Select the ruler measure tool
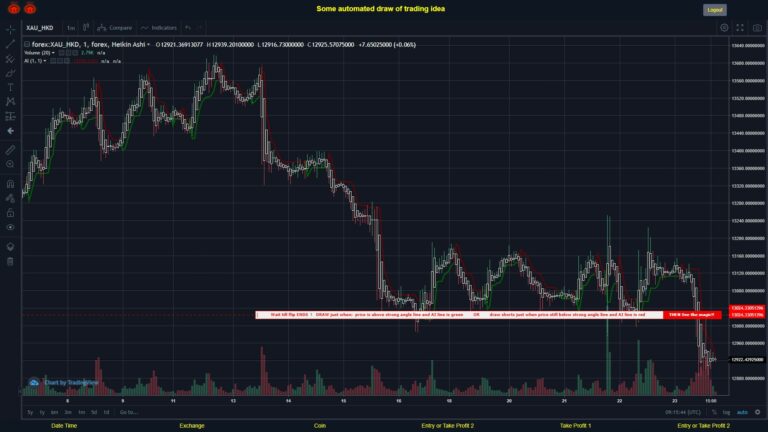The height and width of the screenshot is (432, 768). coord(10,150)
